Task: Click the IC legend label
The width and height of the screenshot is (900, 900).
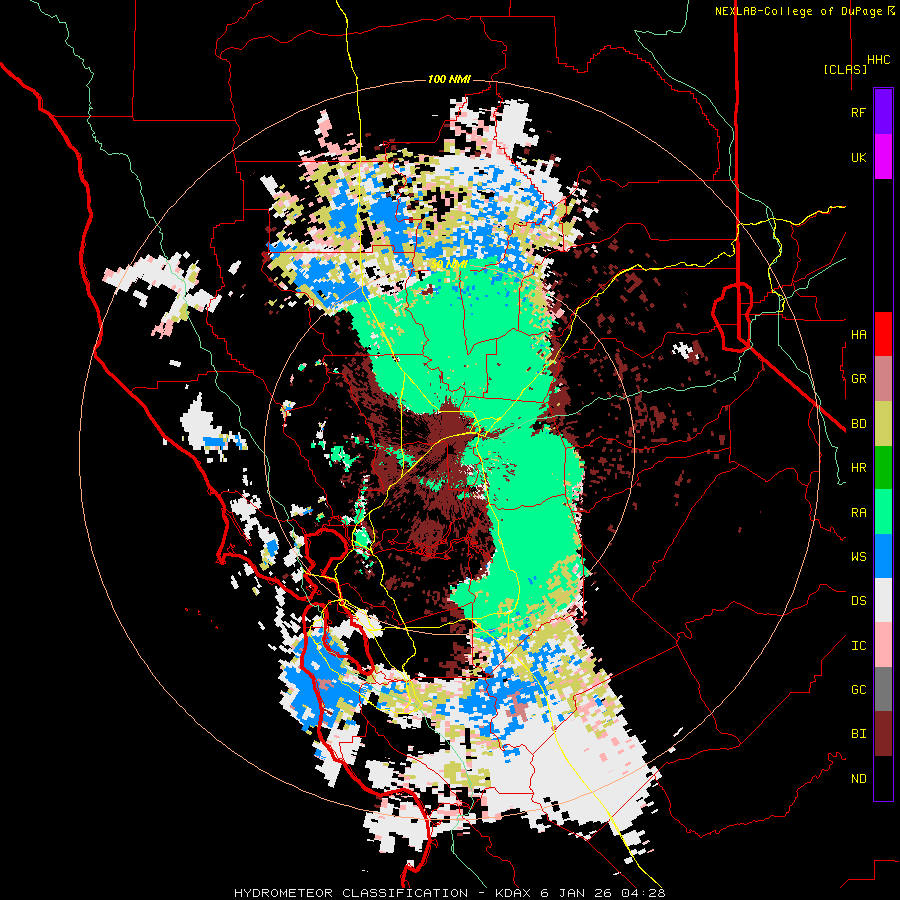Action: (858, 646)
